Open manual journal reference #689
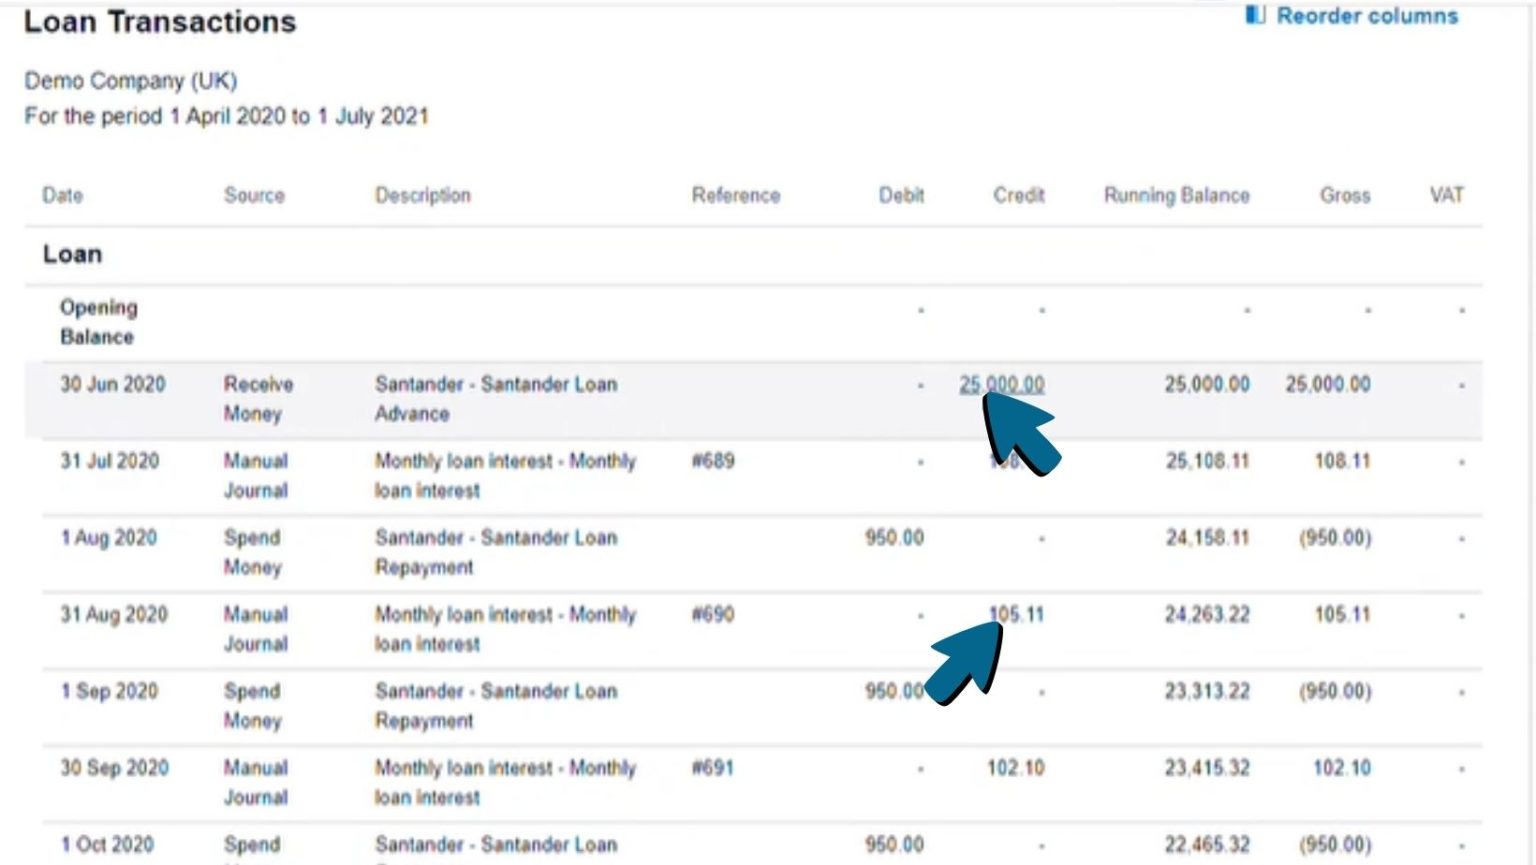Viewport: 1536px width, 865px height. pos(714,461)
